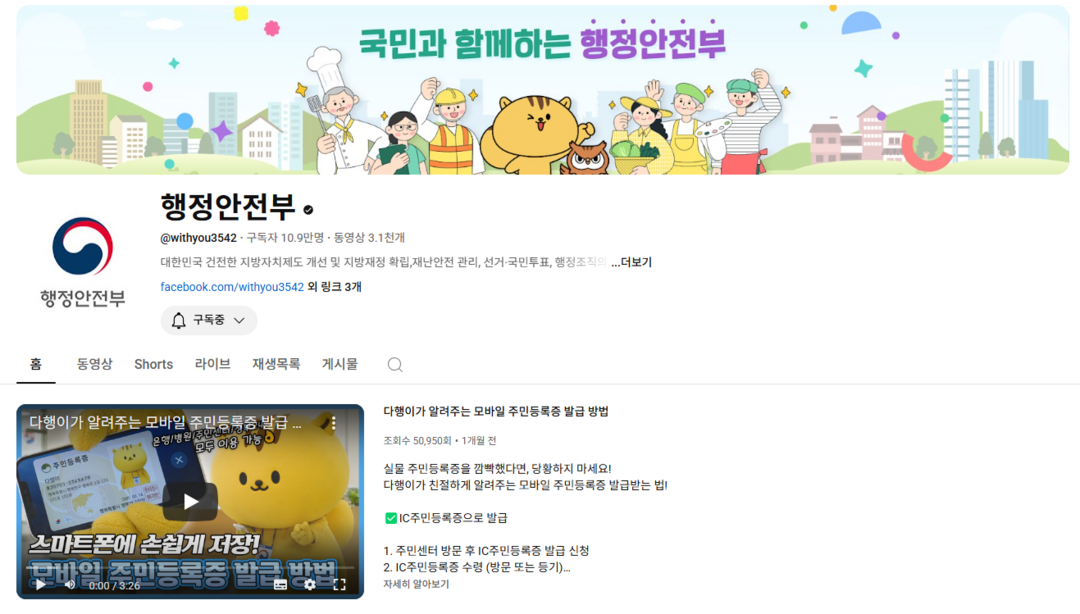
Task: Click the large center play button on video
Action: [x=190, y=501]
